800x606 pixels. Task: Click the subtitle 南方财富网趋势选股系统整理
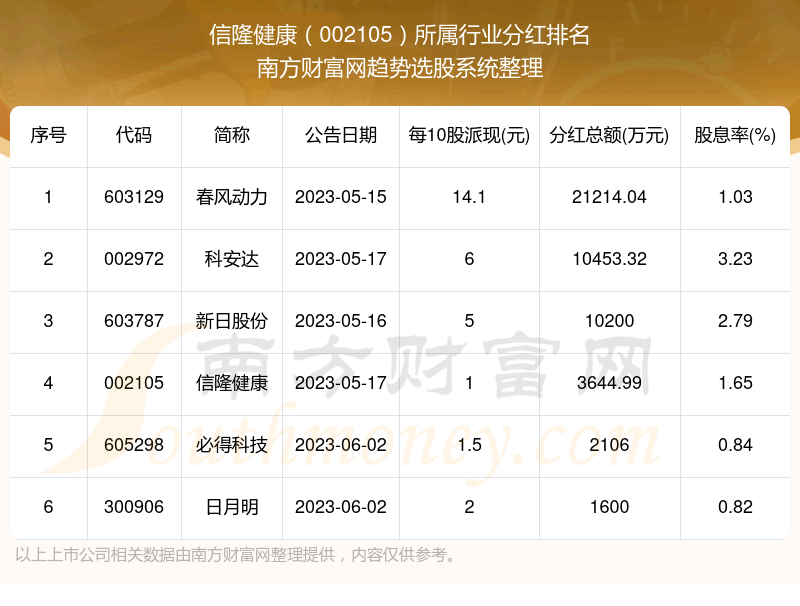pos(399,68)
